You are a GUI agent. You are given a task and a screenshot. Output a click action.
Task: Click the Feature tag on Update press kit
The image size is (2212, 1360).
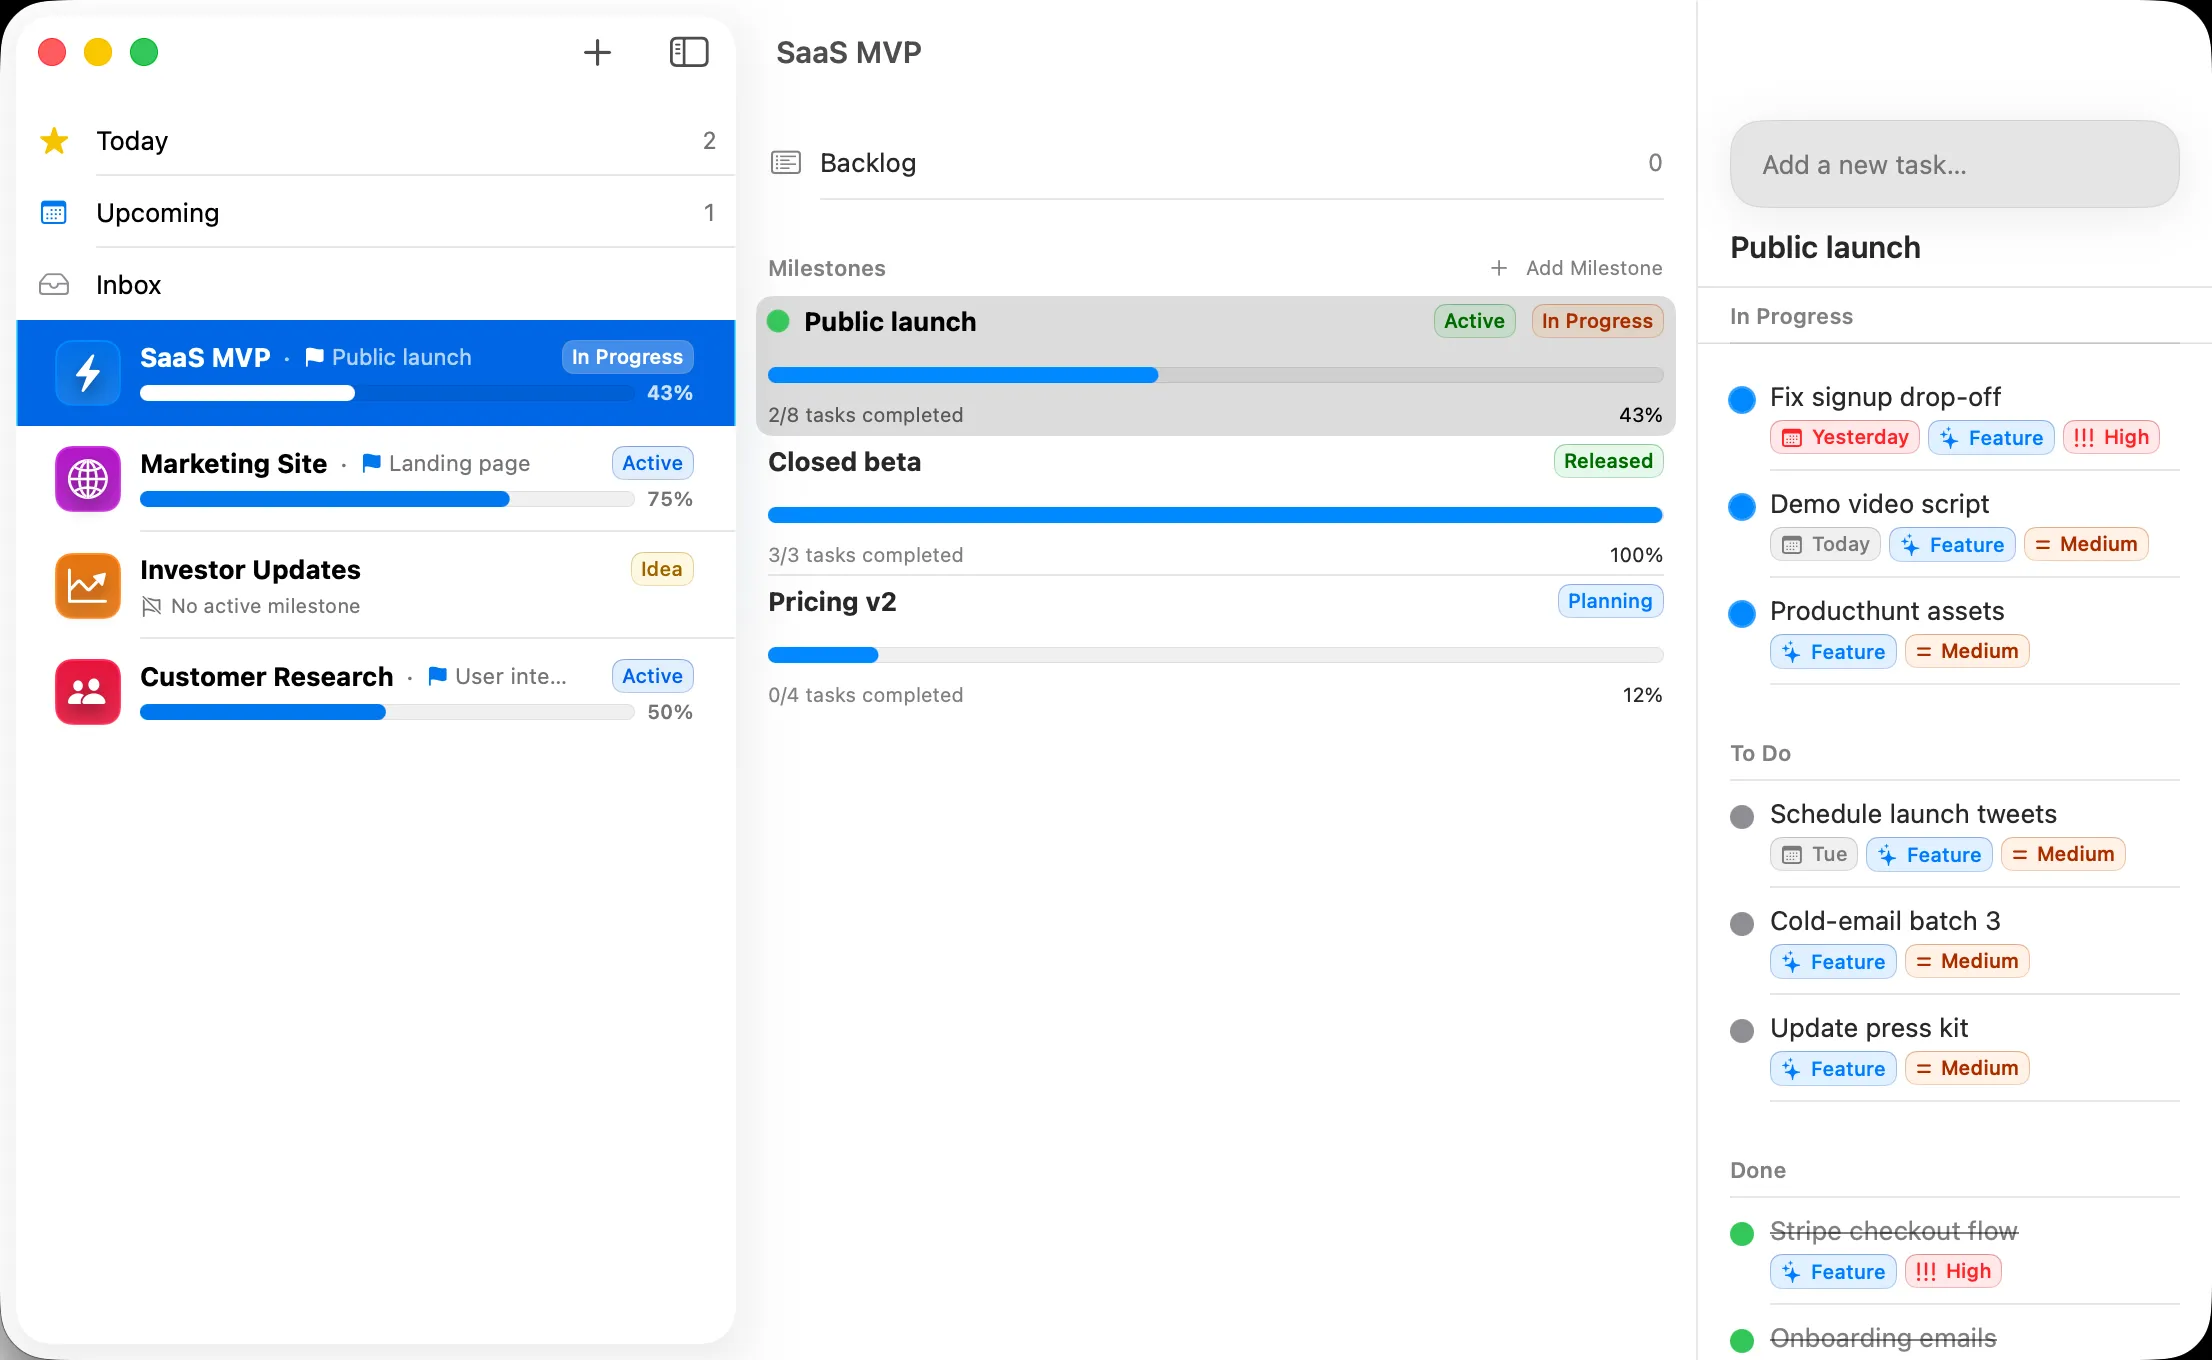[x=1833, y=1068]
